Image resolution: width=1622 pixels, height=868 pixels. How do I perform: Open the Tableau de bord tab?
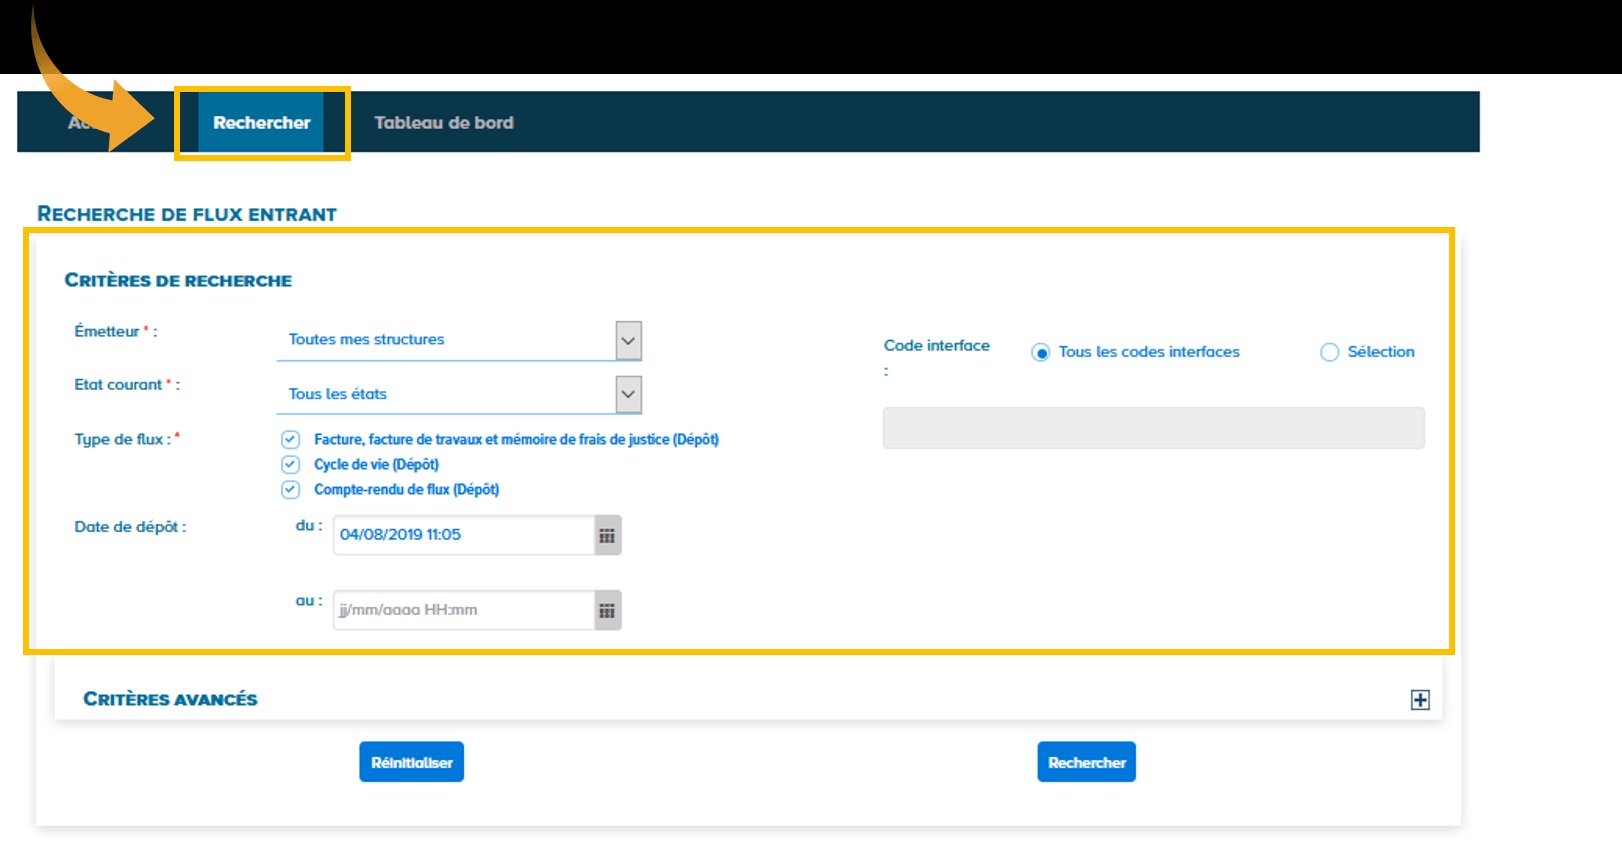[x=443, y=123]
